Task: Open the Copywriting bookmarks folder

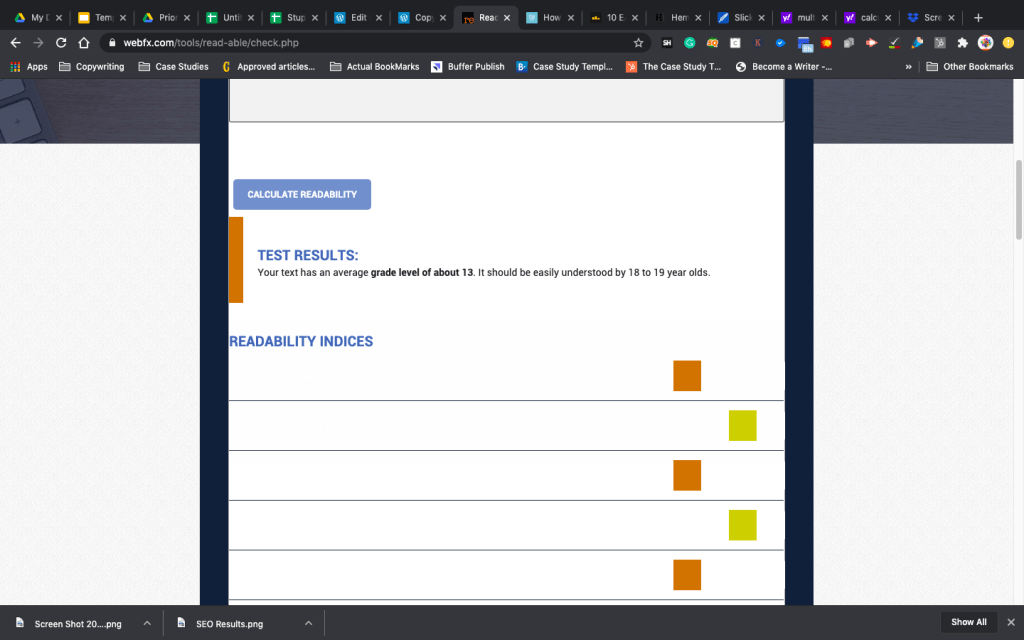Action: pos(92,67)
